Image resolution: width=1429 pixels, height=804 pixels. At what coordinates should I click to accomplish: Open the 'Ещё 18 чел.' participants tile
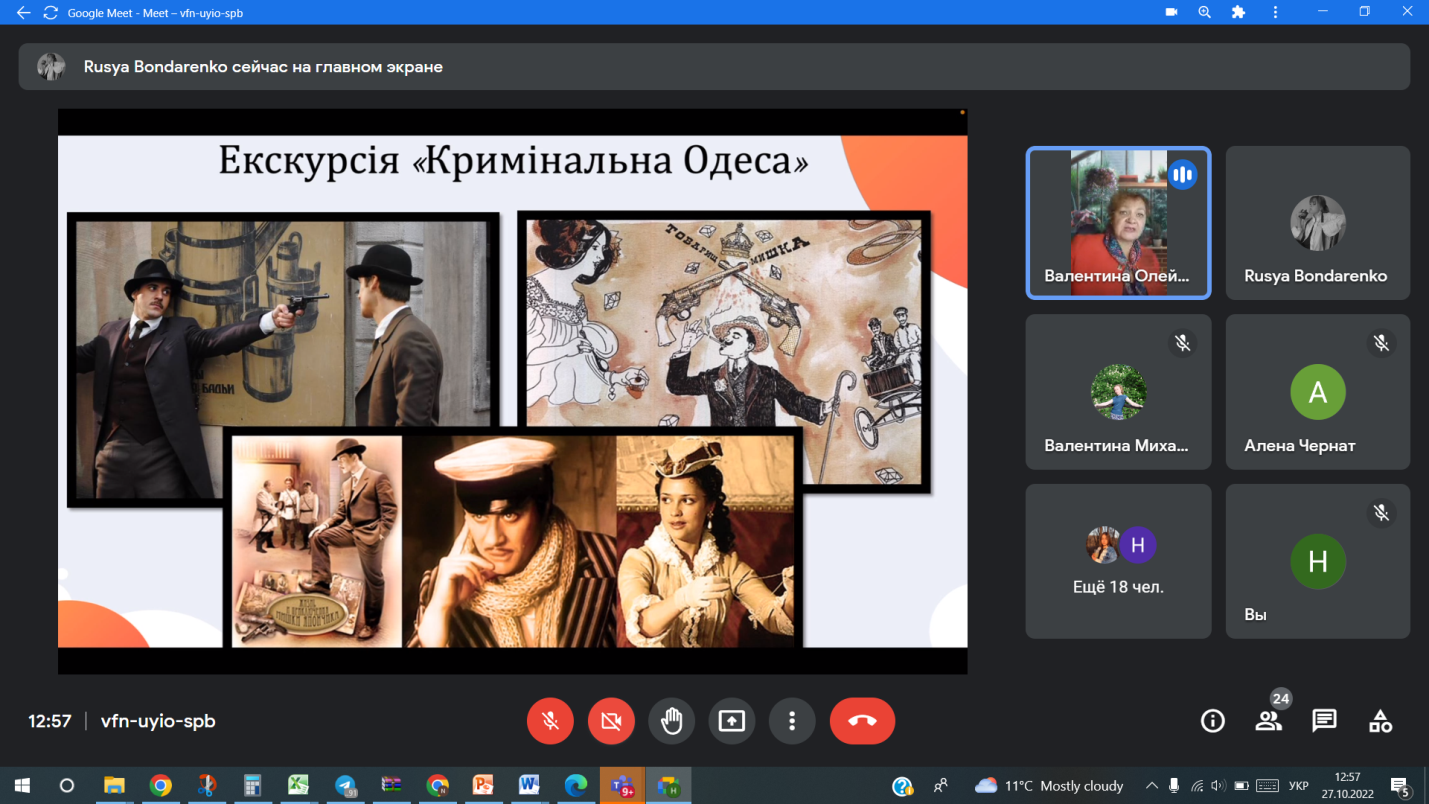click(x=1118, y=561)
